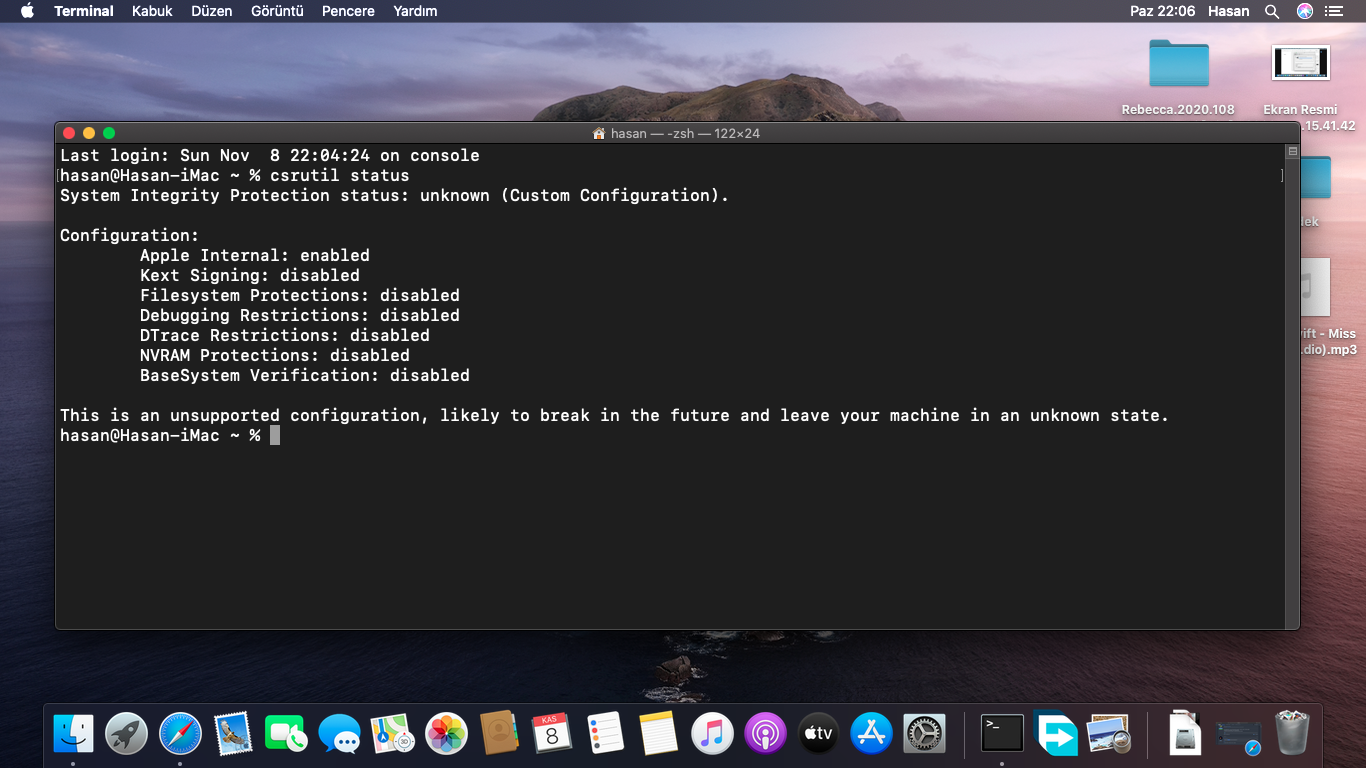
Task: Open Launchpad from the dock
Action: pyautogui.click(x=127, y=734)
